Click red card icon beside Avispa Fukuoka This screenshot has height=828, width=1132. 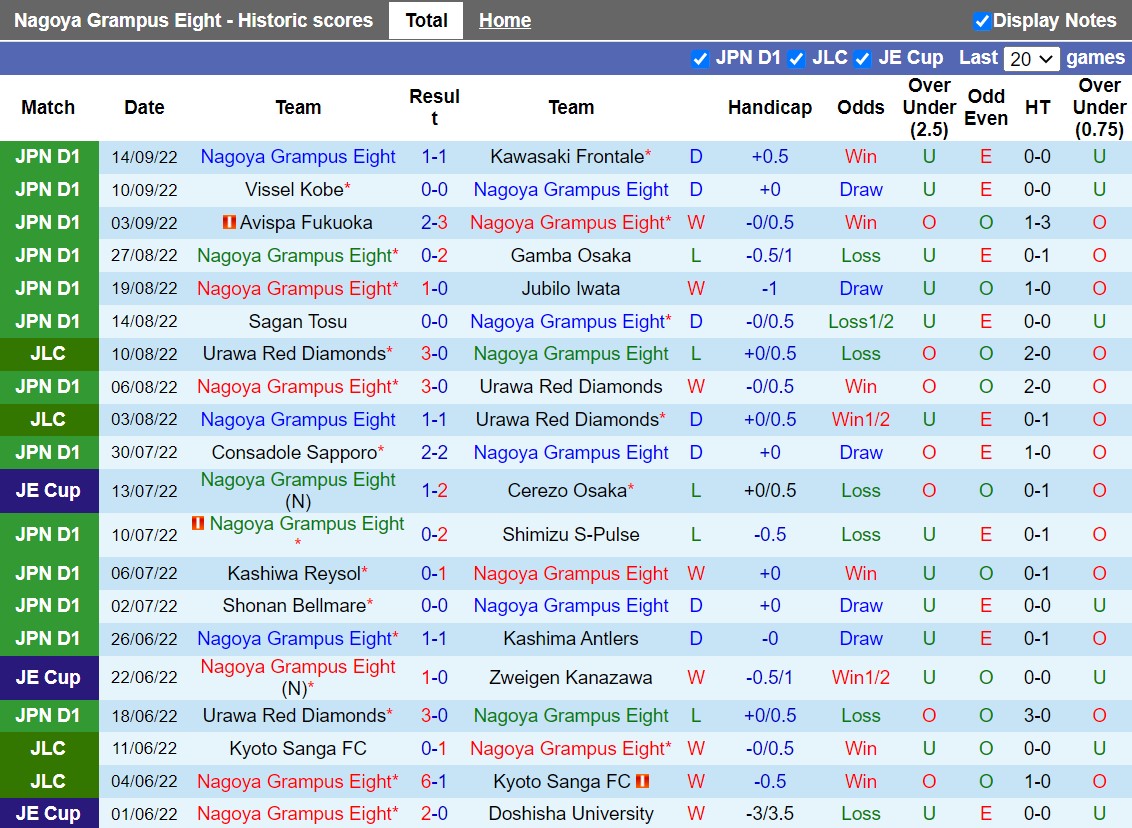coord(229,222)
